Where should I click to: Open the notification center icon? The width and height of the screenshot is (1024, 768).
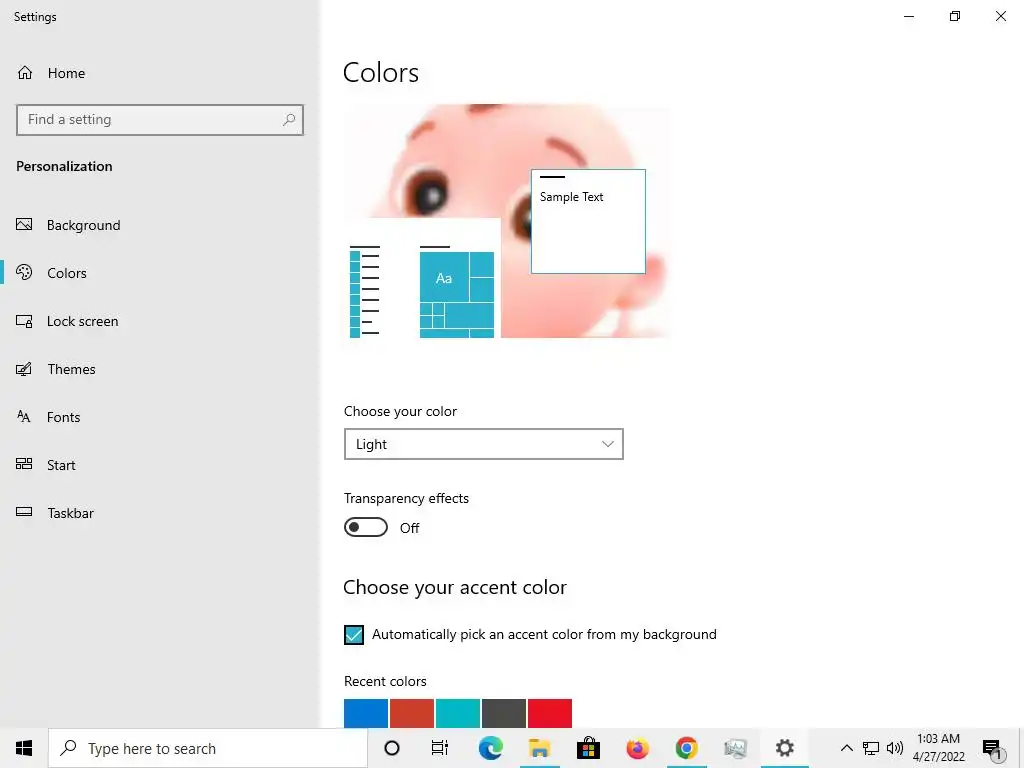991,748
